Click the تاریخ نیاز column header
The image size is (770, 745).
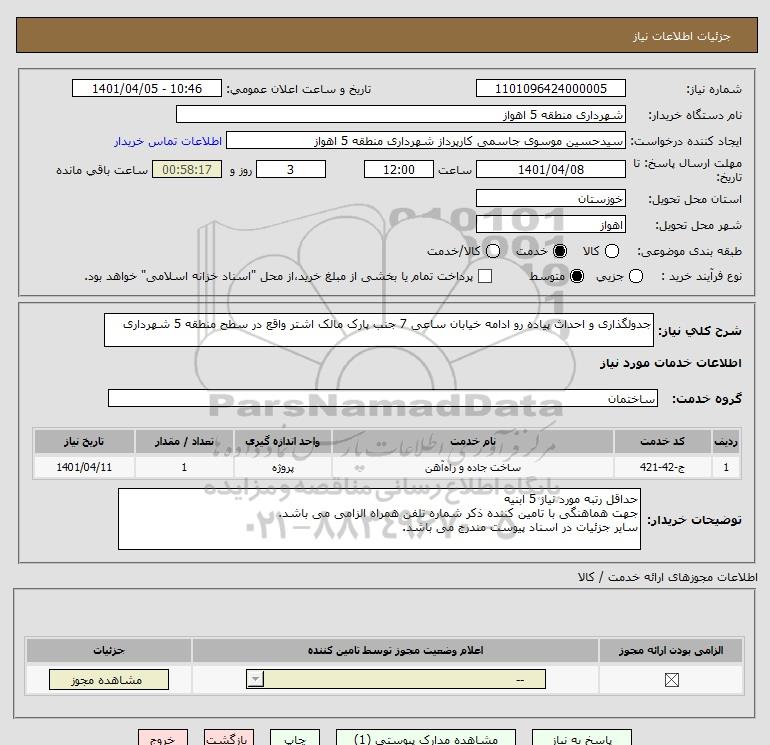84,441
